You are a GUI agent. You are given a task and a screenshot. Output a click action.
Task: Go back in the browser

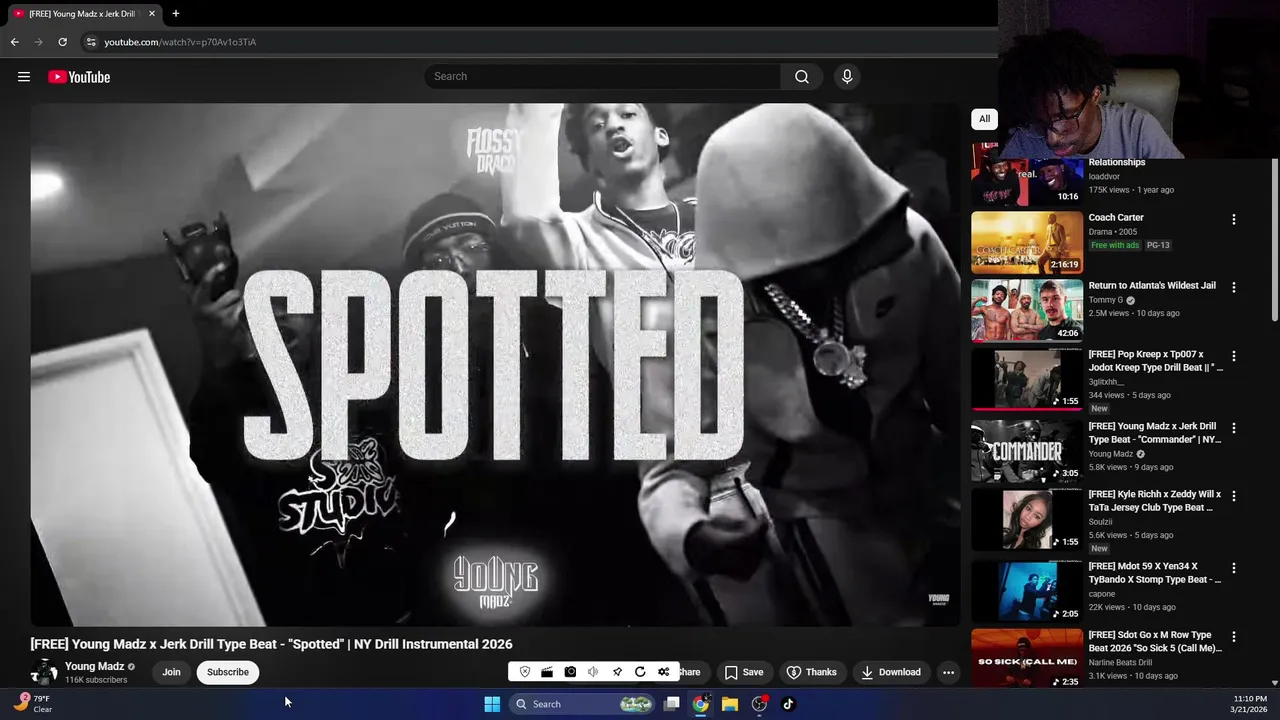[x=15, y=42]
